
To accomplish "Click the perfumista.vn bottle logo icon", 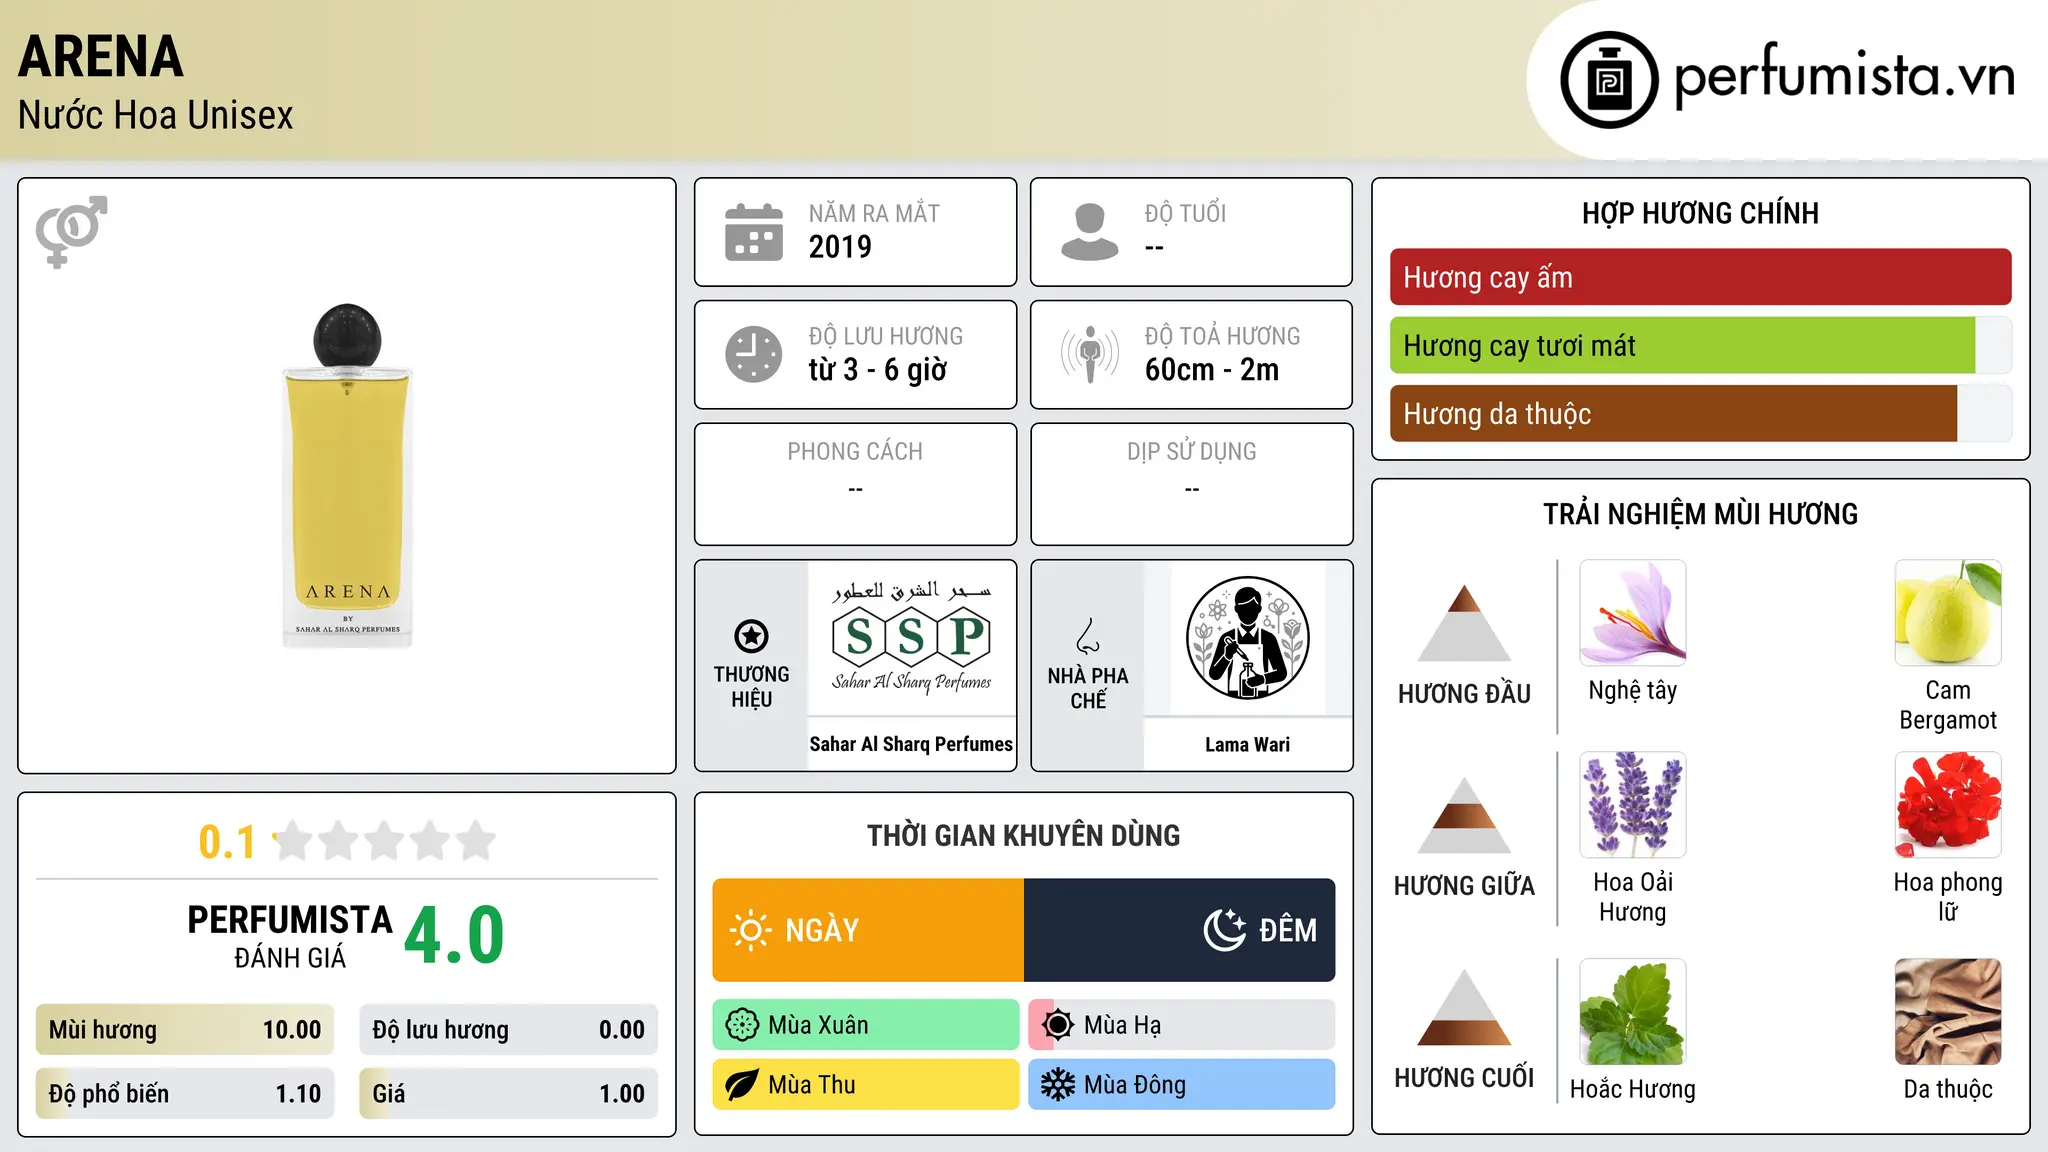I will [1609, 80].
